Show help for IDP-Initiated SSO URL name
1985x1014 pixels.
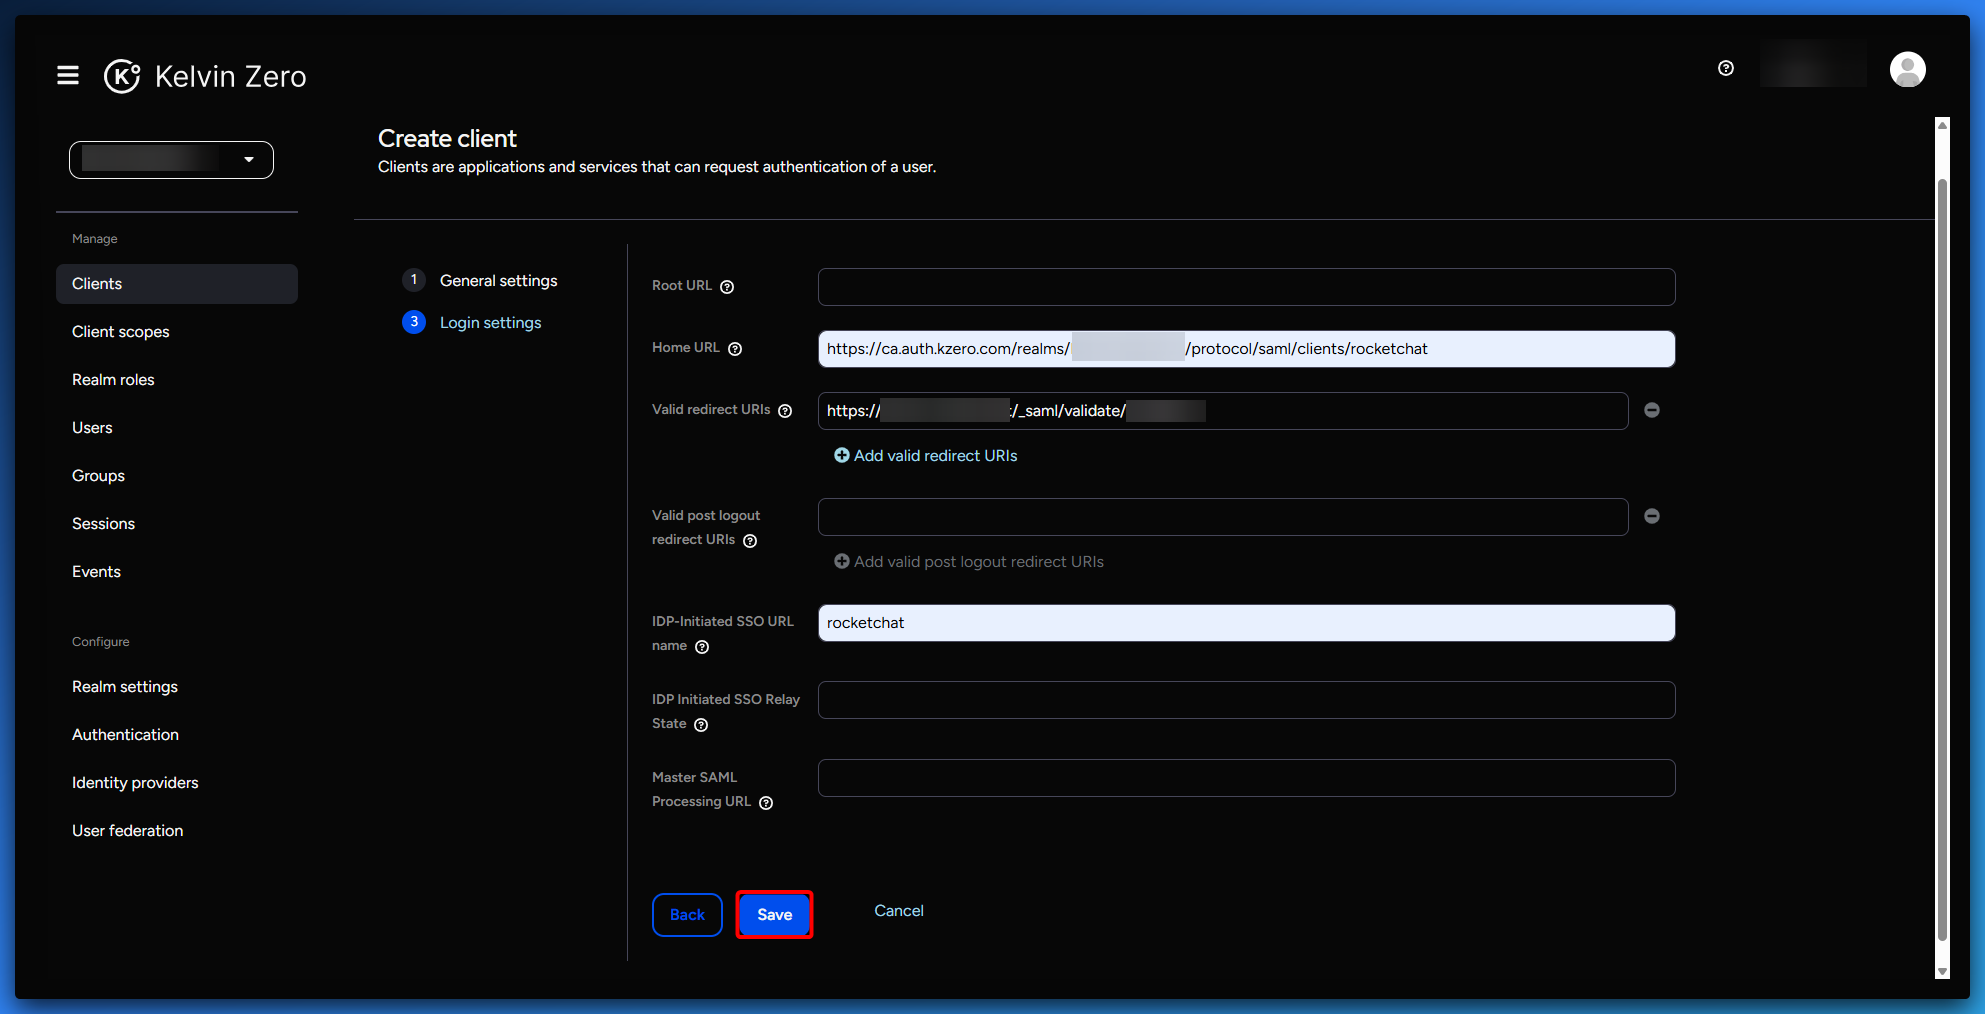coord(702,647)
